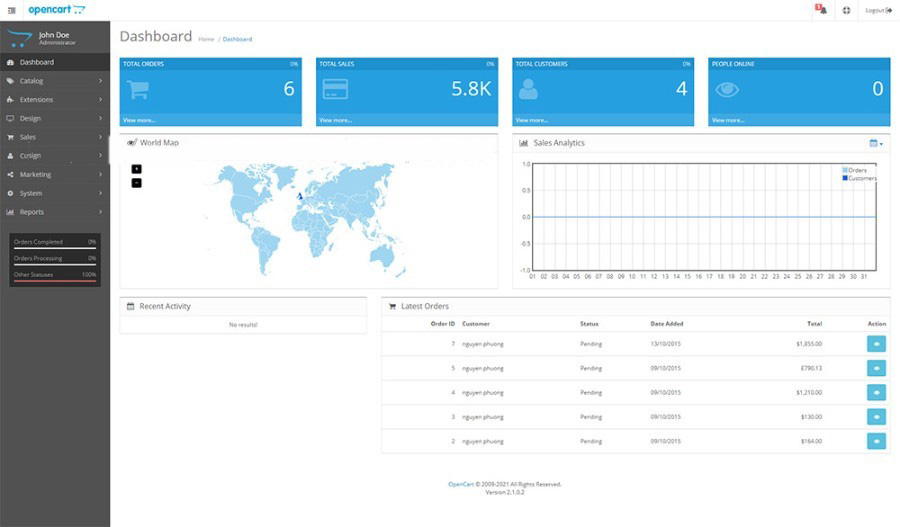Click the Other Statuses progress bar
900x527 pixels.
click(55, 281)
